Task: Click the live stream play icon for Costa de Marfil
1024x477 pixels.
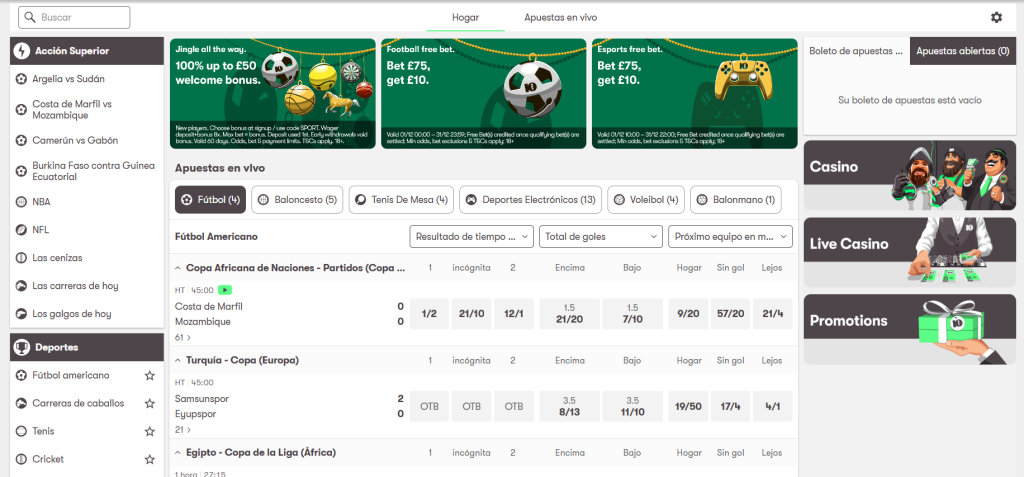Action: [x=225, y=289]
